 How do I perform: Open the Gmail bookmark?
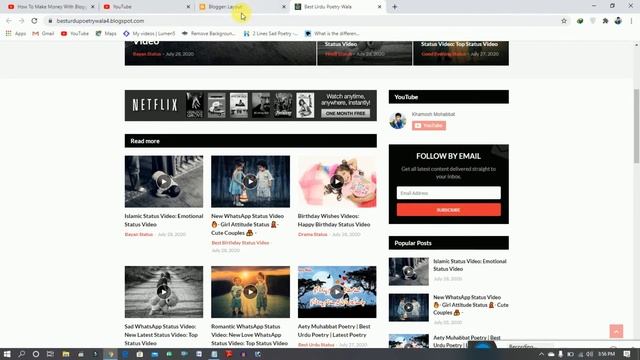pyautogui.click(x=43, y=33)
